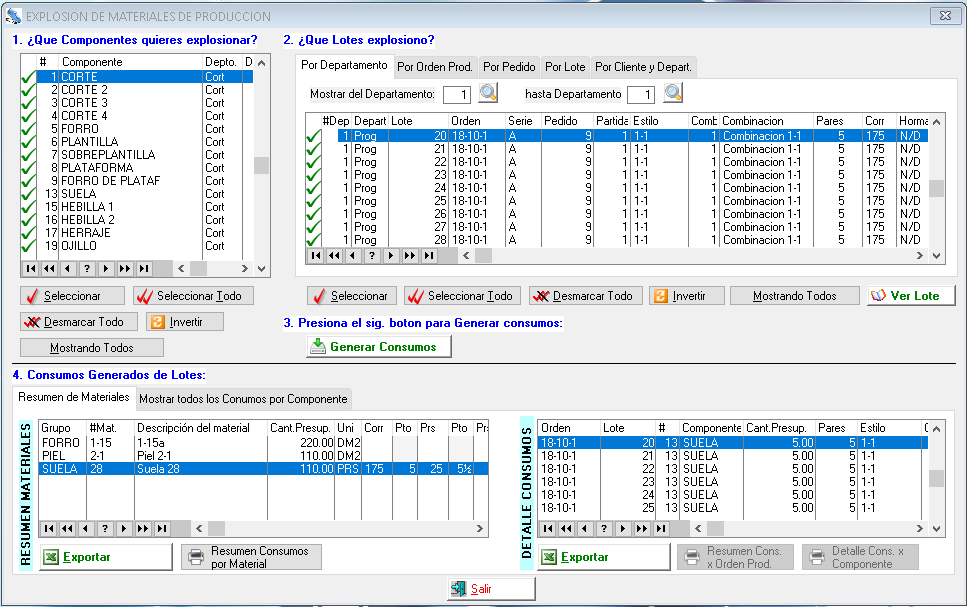Click the magnifier next to 'hasta Departamento'
Viewport: 967px width, 607px height.
673,94
